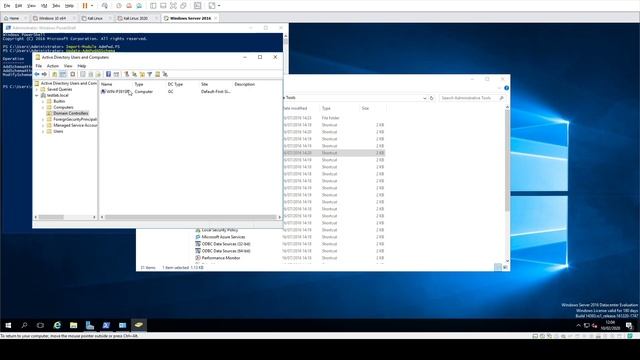The width and height of the screenshot is (640, 360).
Task: Sort by the DC Type column header
Action: coord(176,84)
